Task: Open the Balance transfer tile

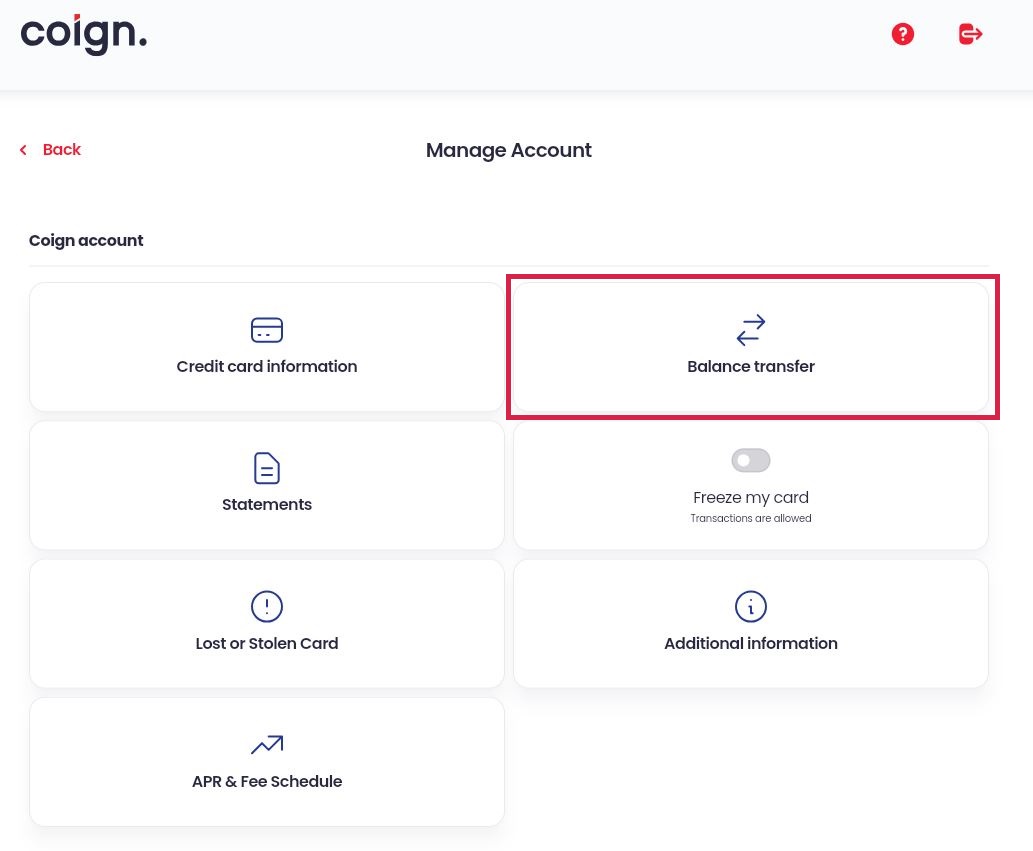Action: click(x=751, y=347)
